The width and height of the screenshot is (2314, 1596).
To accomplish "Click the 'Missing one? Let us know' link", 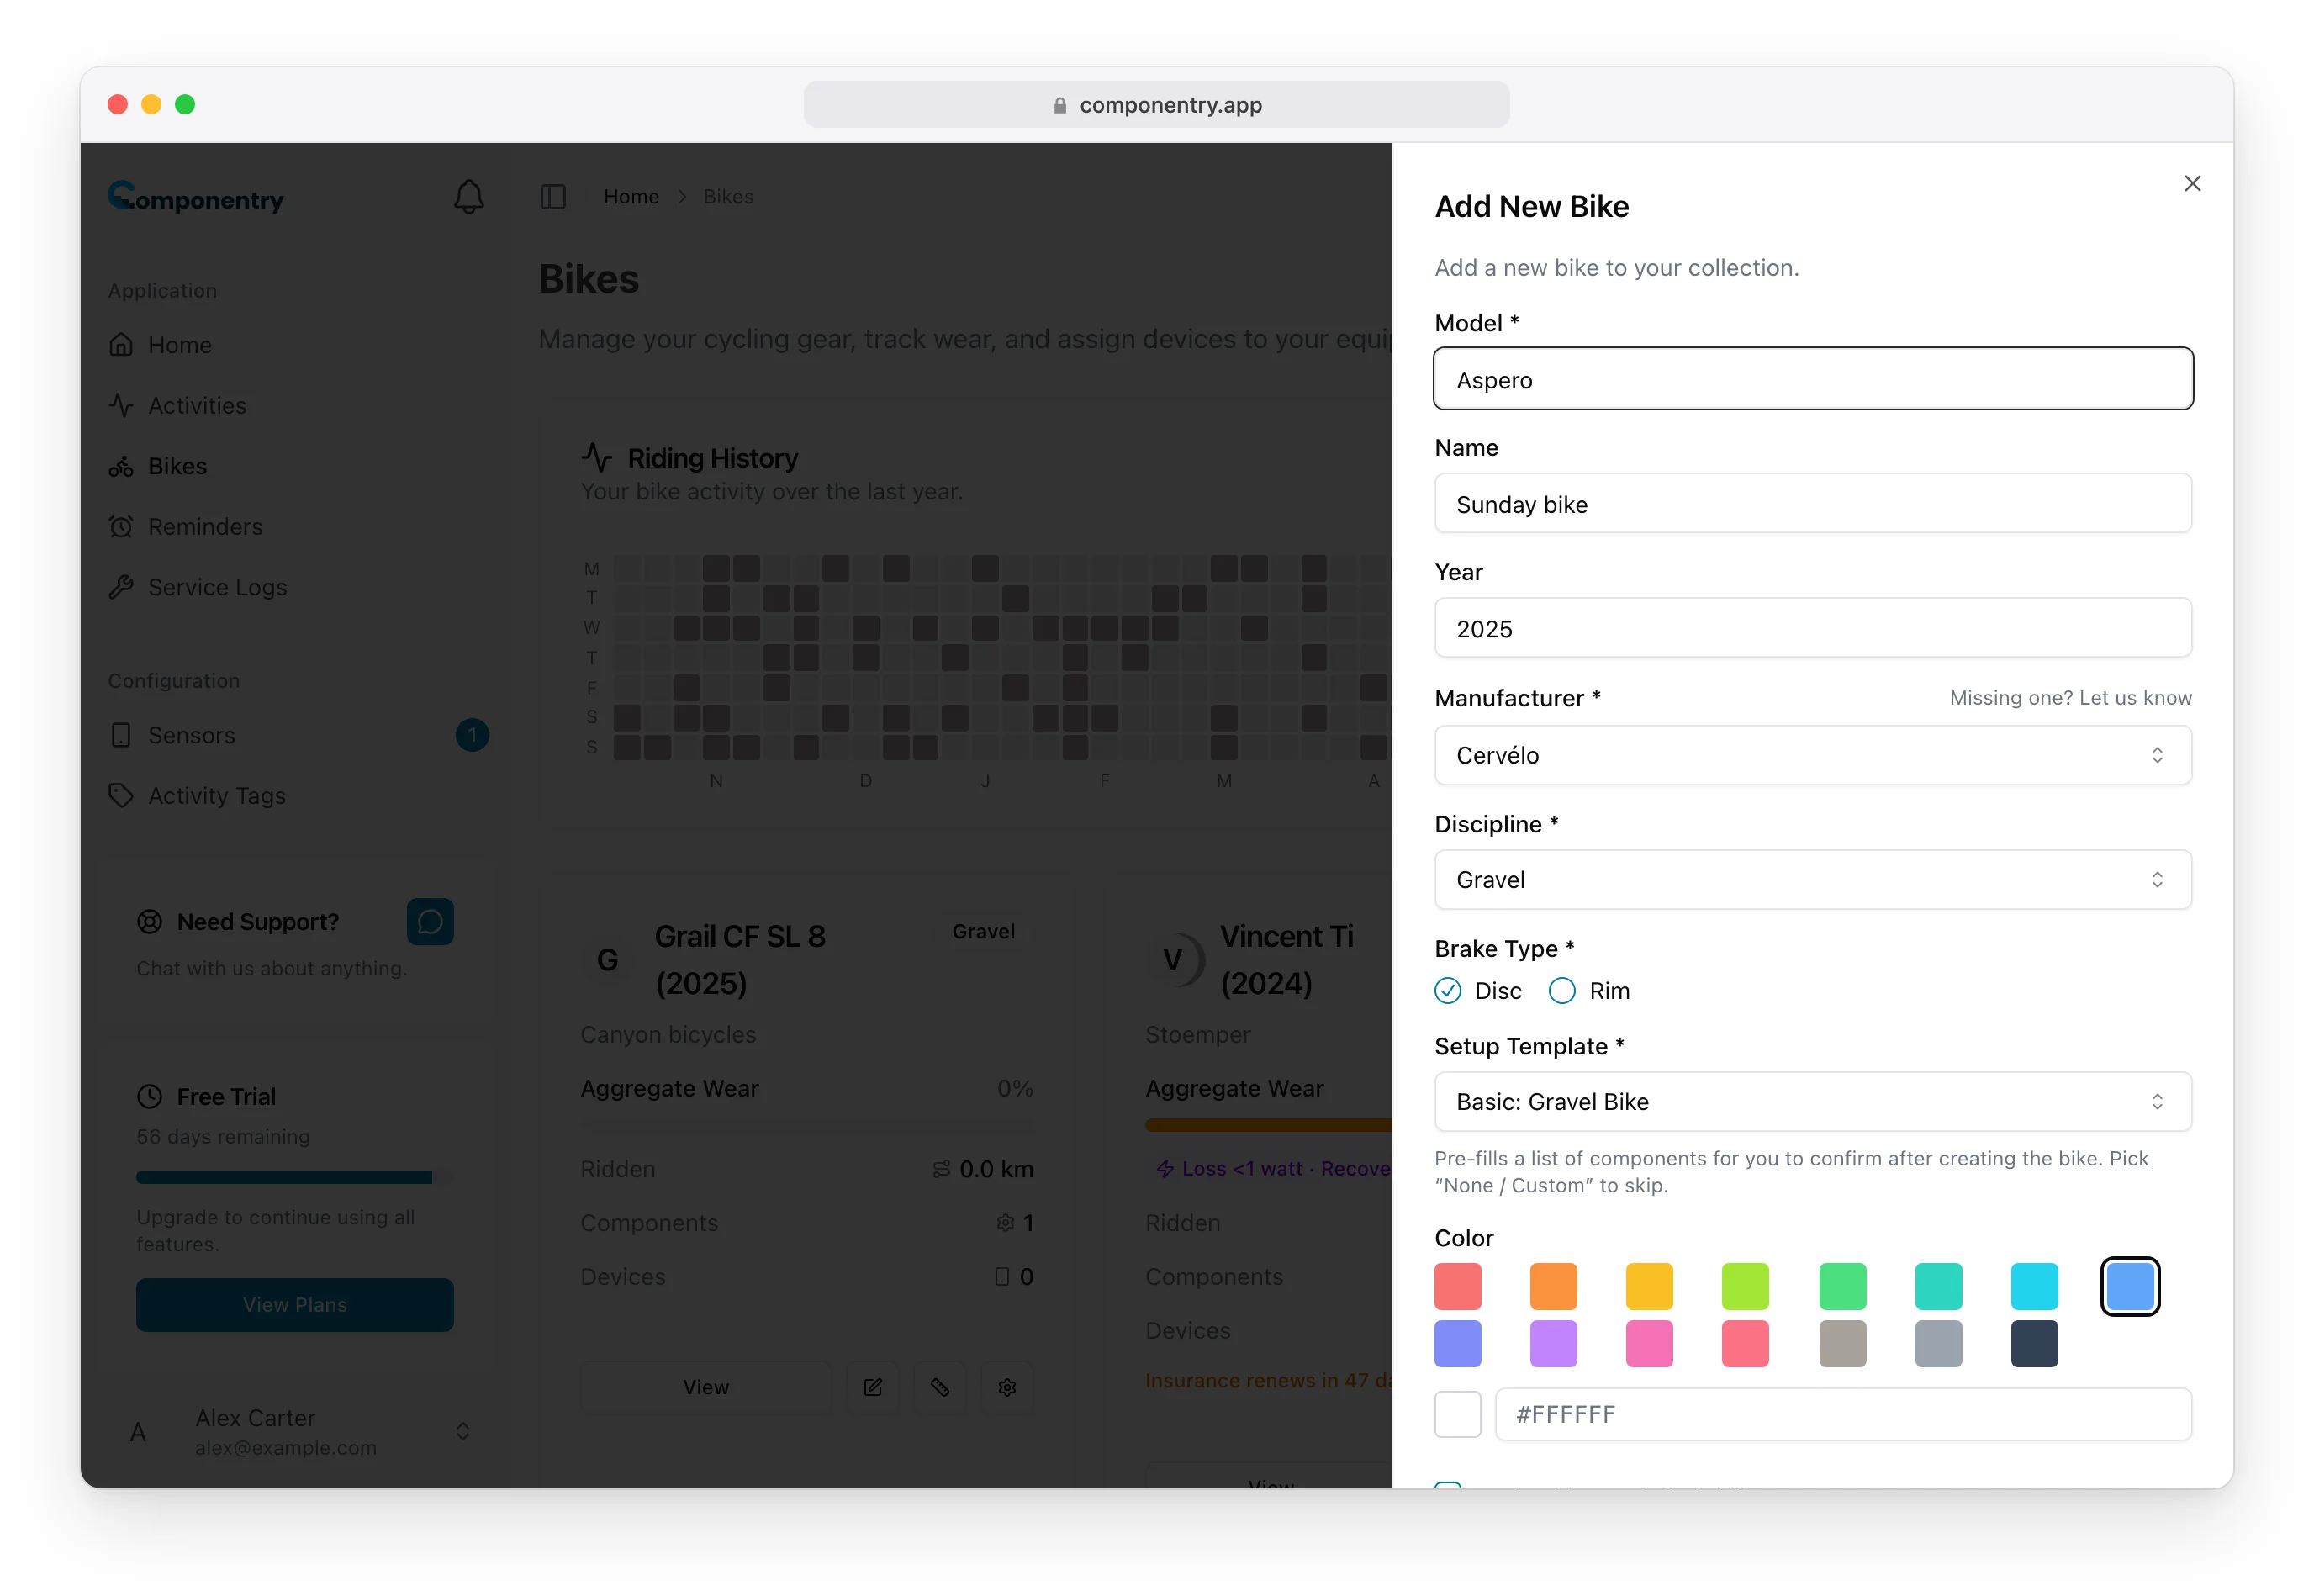I will [2070, 698].
